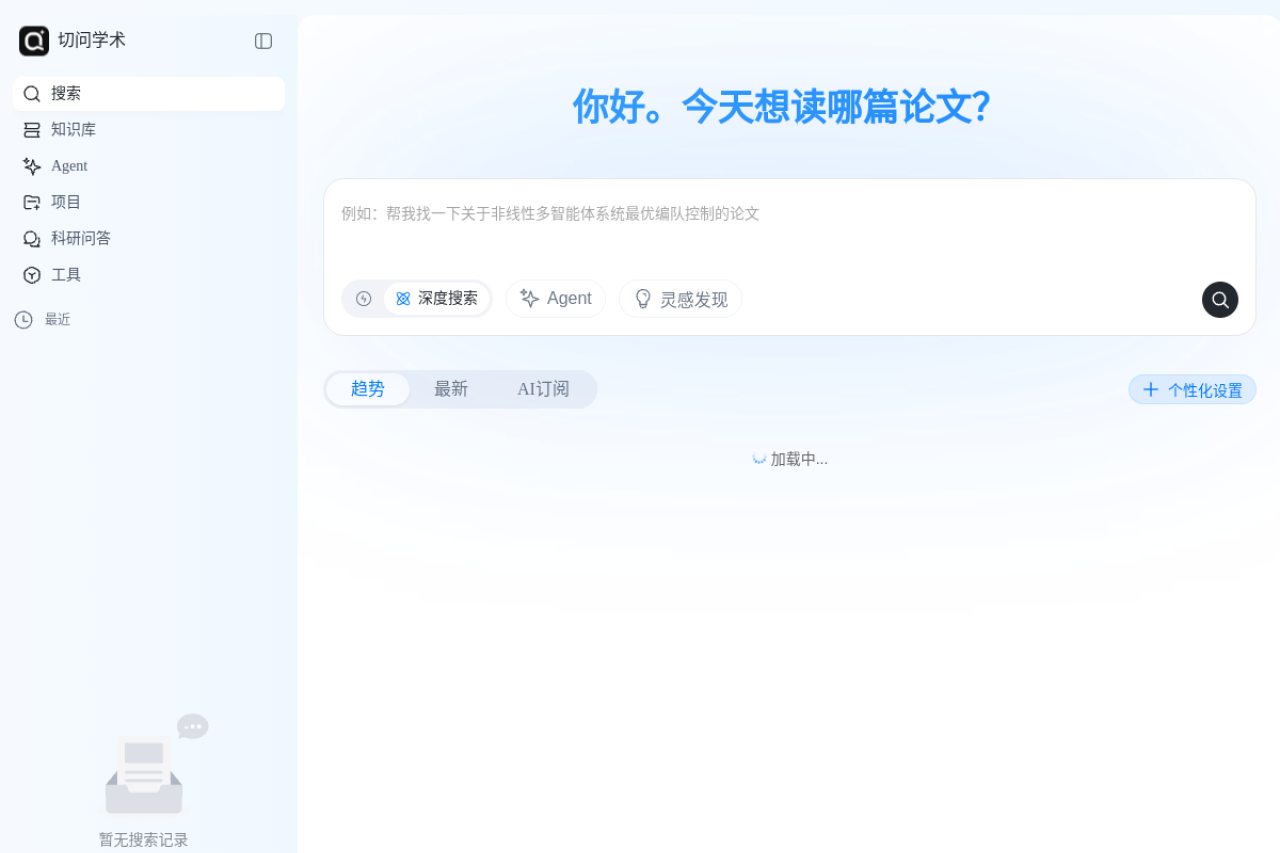
Task: Submit search with the dark magnifier button
Action: 1220,300
